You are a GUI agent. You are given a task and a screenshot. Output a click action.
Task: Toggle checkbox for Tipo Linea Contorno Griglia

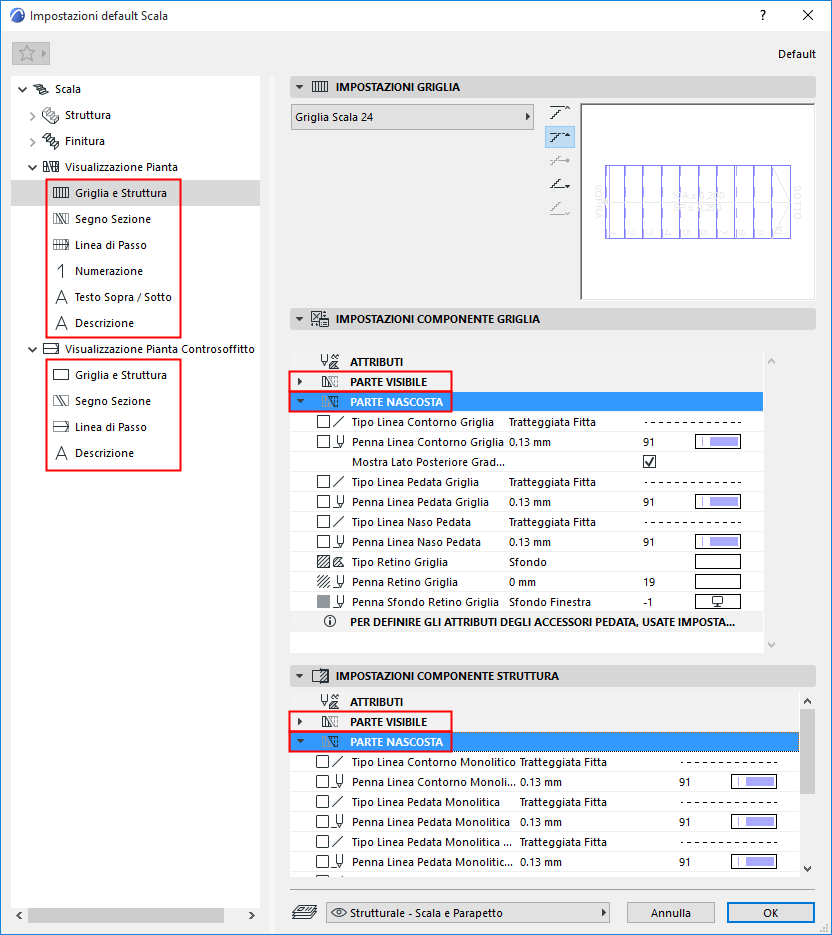323,422
